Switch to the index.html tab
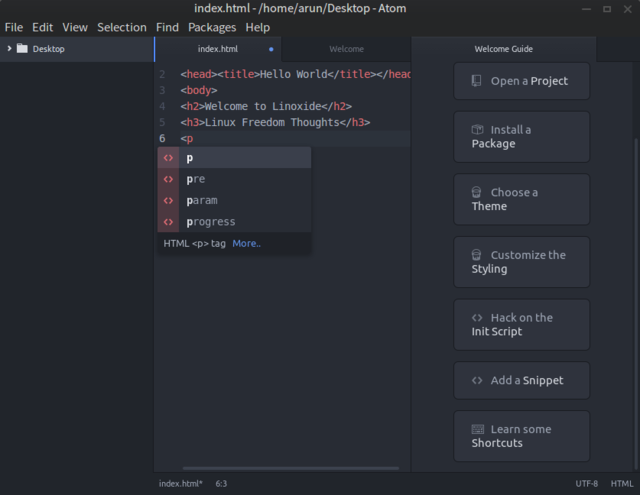The image size is (640, 495). 218,49
